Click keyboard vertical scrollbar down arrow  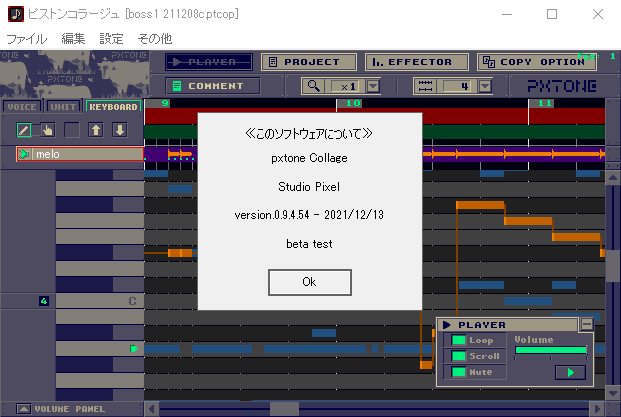coord(613,393)
